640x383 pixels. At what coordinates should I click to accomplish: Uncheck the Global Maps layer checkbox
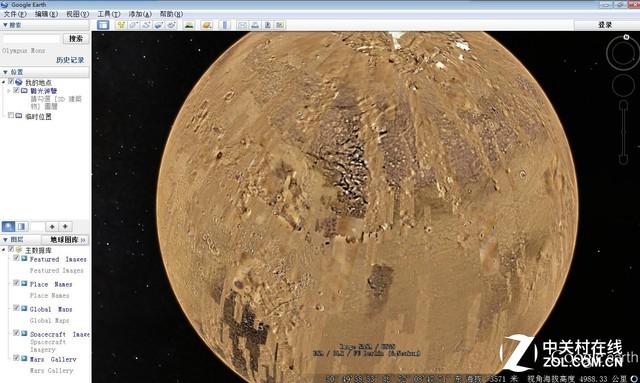(x=16, y=308)
